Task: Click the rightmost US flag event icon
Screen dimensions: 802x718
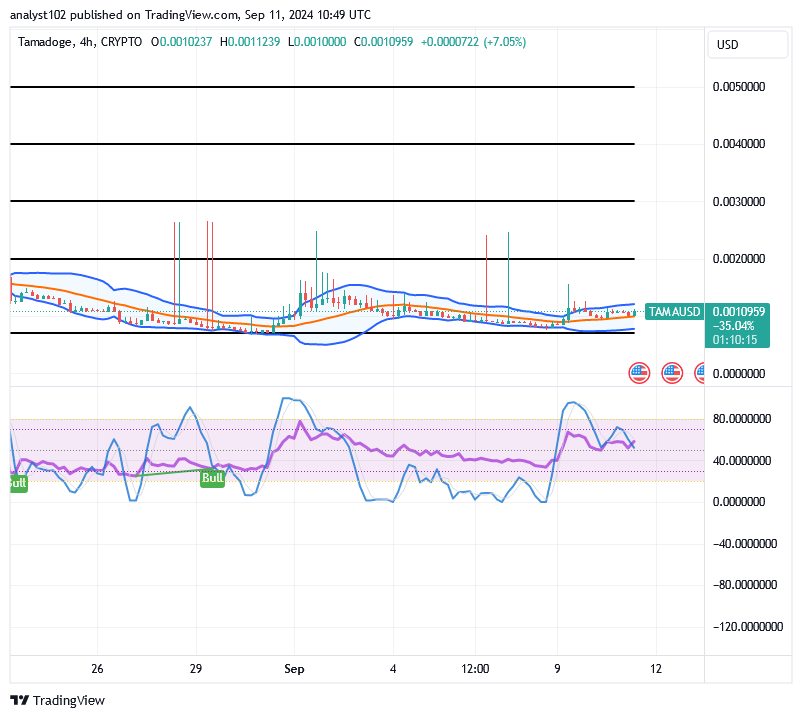Action: tap(701, 372)
